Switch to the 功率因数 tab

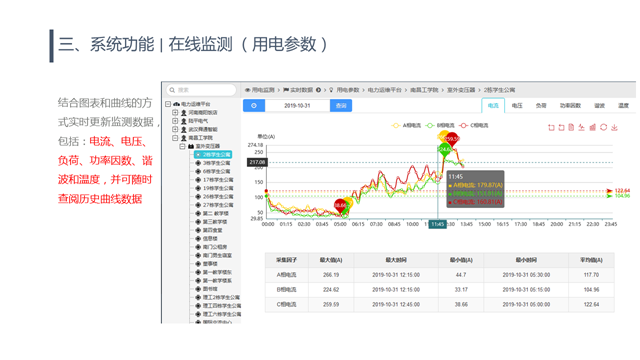[x=570, y=105]
